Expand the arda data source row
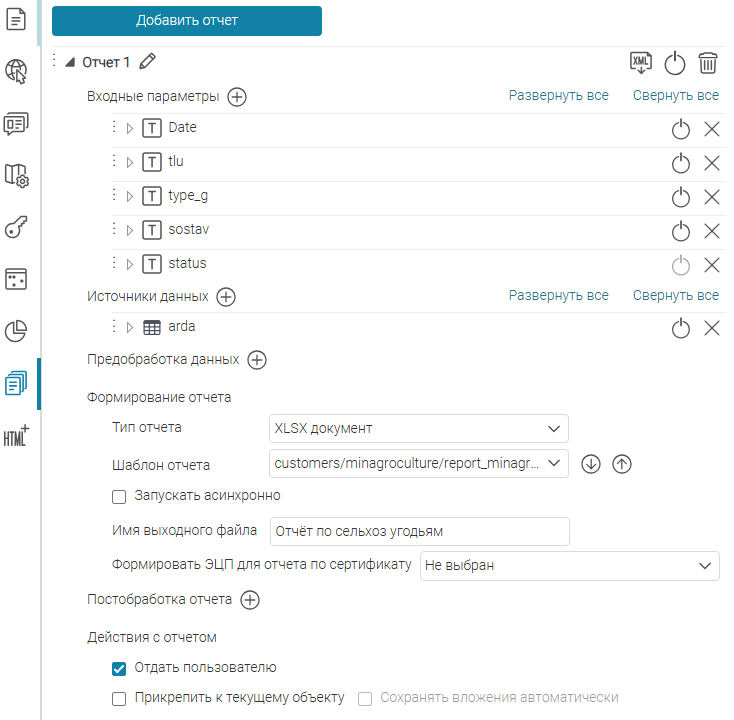 click(130, 328)
